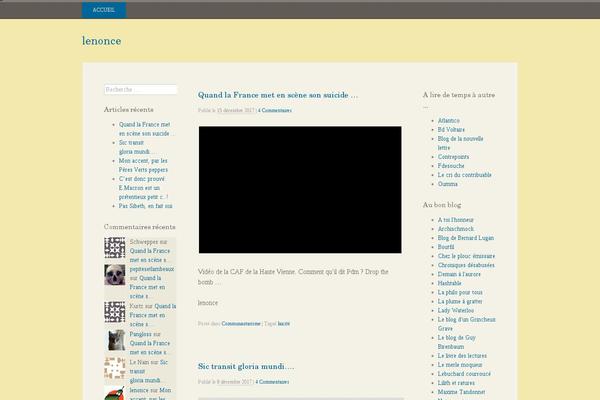The height and width of the screenshot is (400, 600).
Task: Open 'Le merle moqueur' link
Action: click(460, 365)
